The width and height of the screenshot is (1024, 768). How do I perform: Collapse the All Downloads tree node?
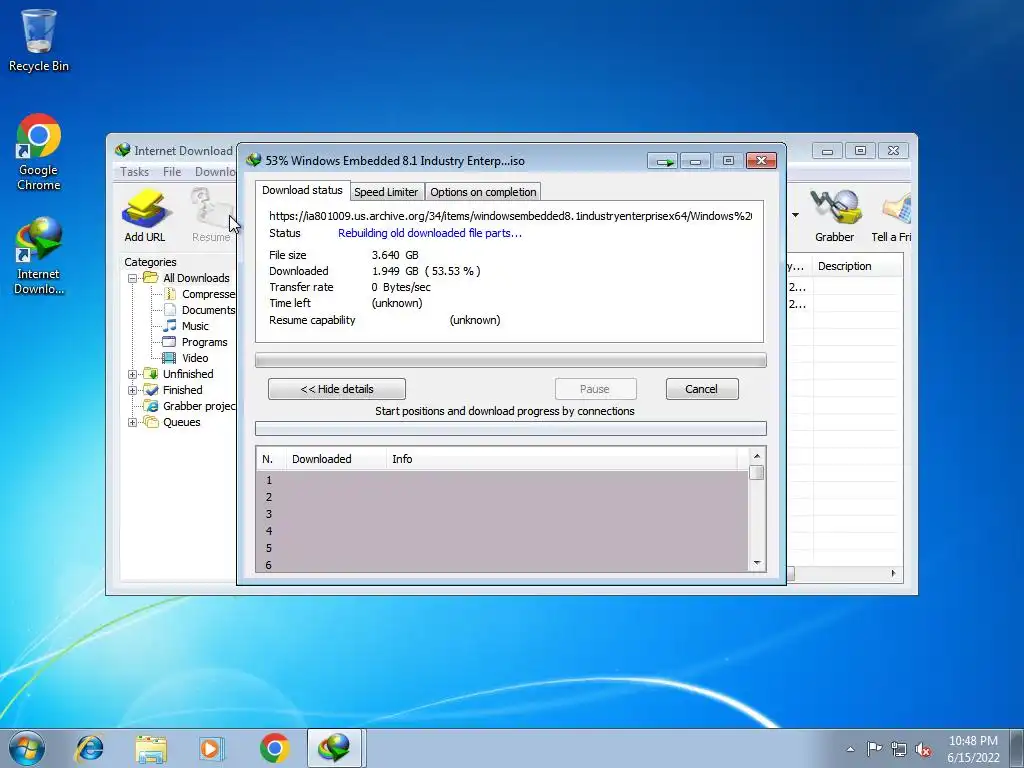pos(133,278)
